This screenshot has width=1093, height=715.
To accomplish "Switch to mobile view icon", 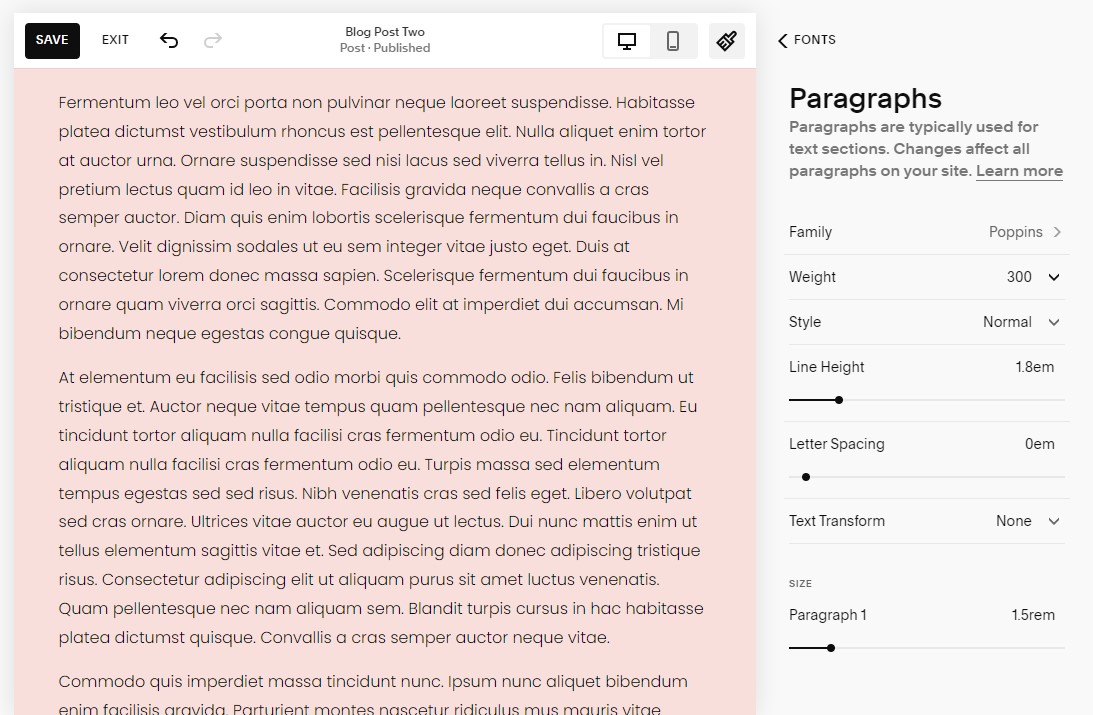I will 673,41.
